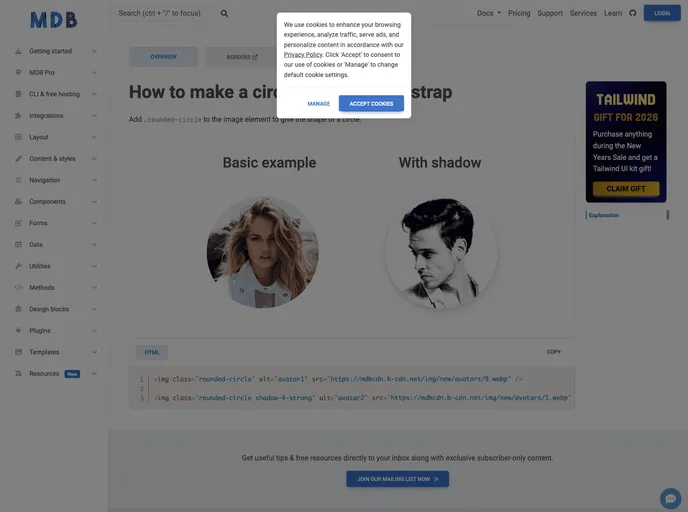Click the Navigation bars icon
This screenshot has width=688, height=512.
click(x=18, y=180)
